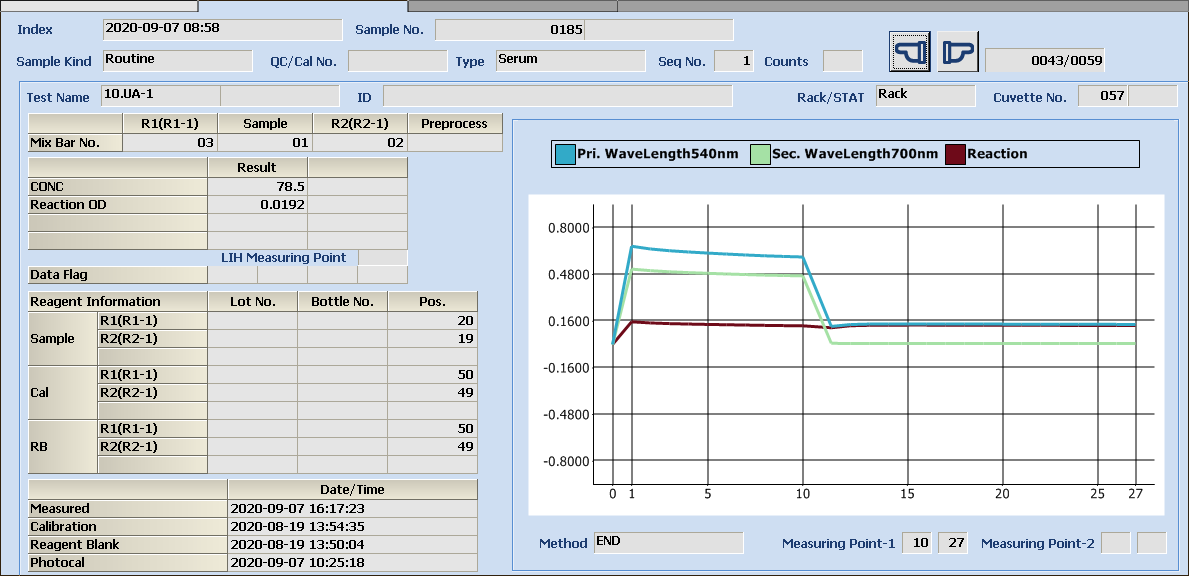Click the Date/Time column header
This screenshot has width=1189, height=576.
(x=352, y=490)
